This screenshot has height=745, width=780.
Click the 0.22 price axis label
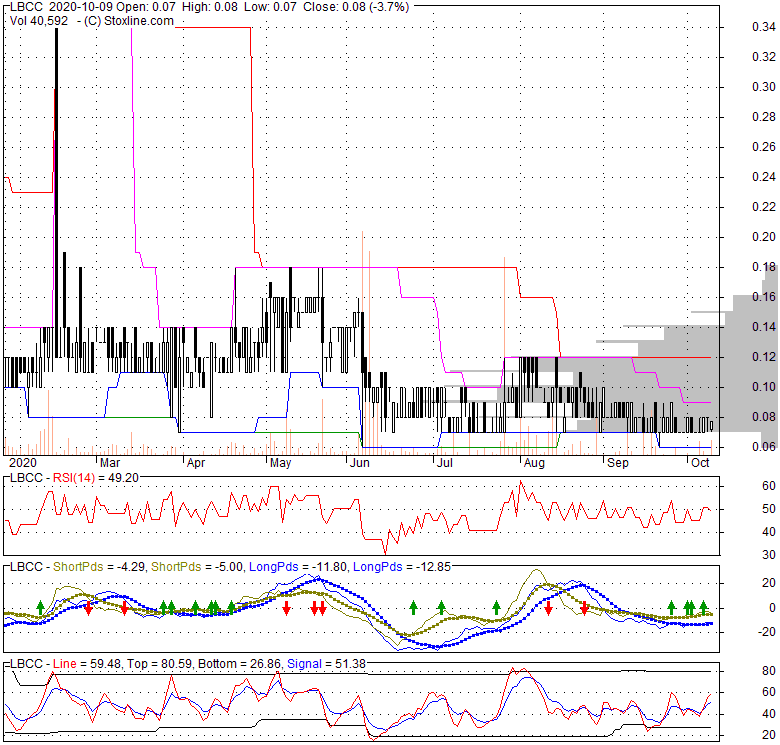(x=764, y=207)
